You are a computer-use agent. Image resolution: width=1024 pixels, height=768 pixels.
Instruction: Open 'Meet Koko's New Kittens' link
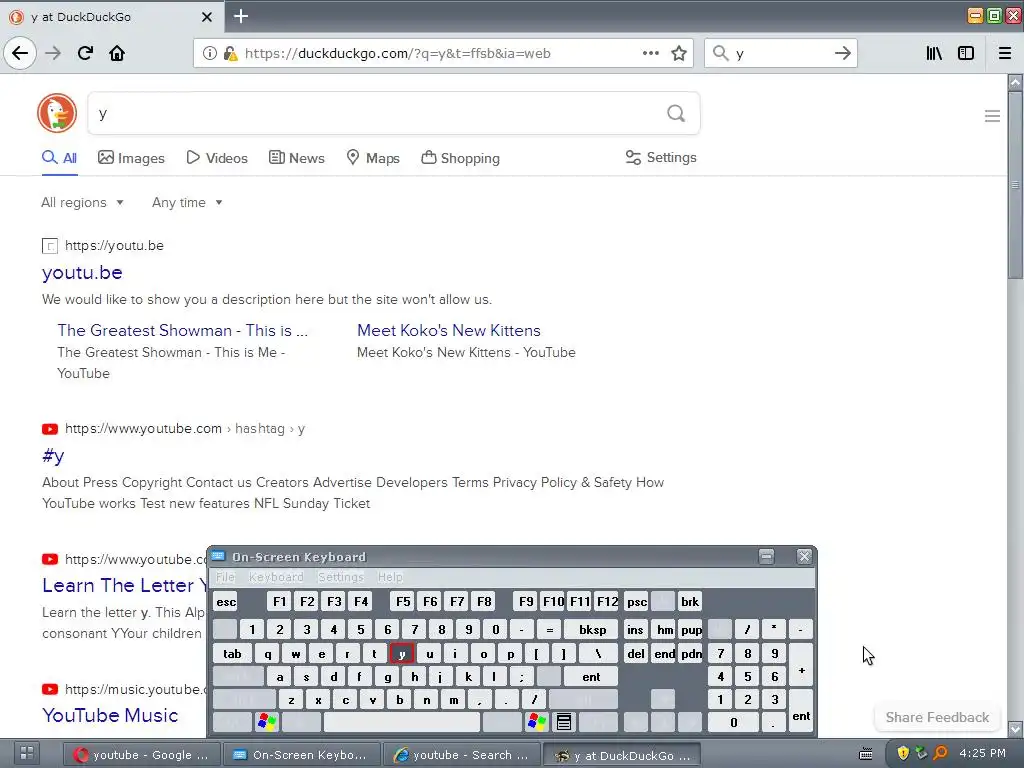(449, 330)
